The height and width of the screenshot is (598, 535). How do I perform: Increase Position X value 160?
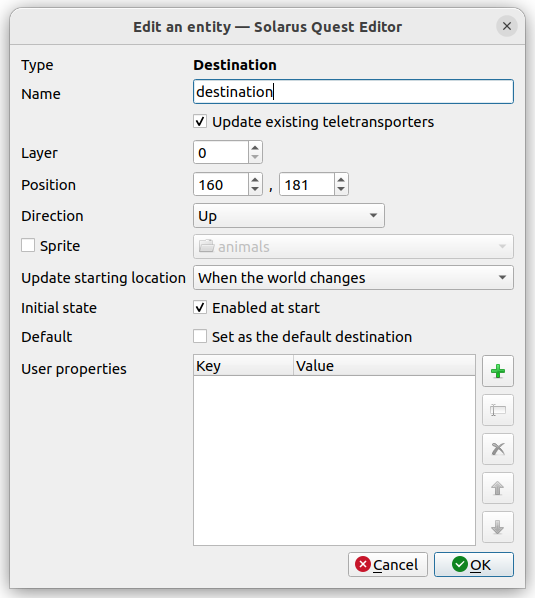coord(255,179)
